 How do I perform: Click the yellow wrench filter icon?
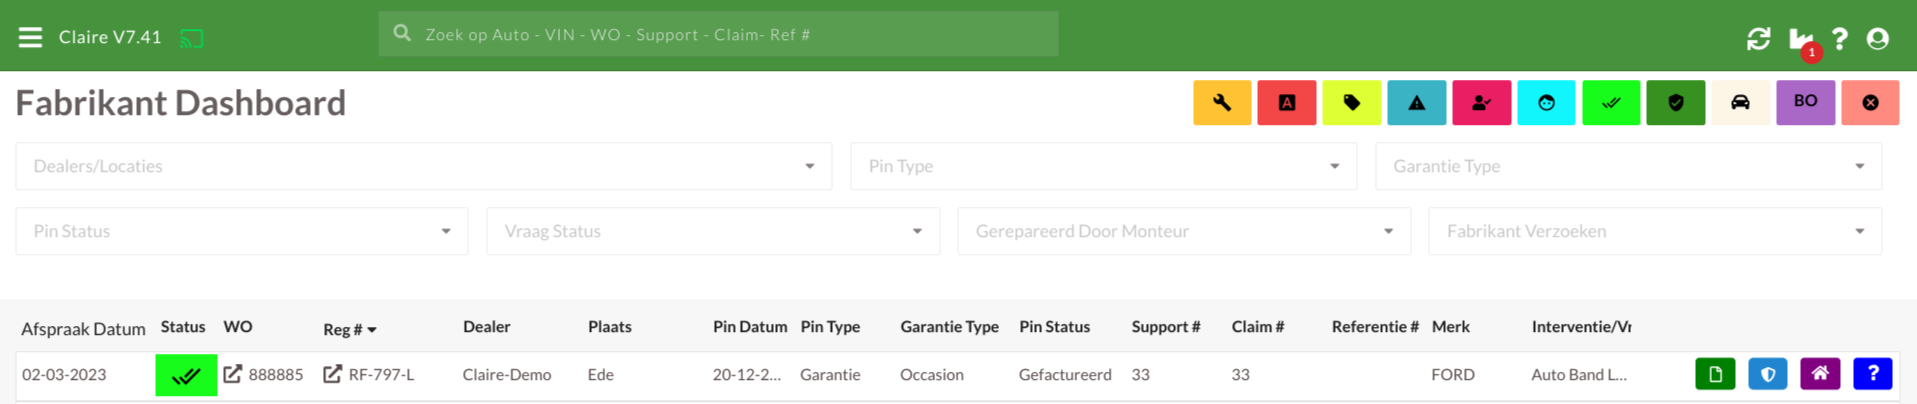coord(1222,103)
